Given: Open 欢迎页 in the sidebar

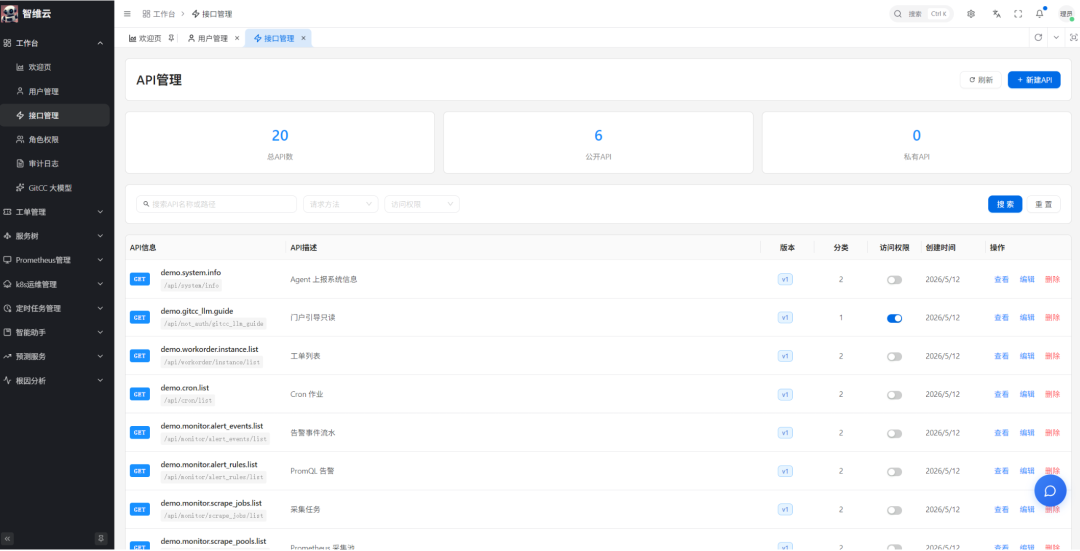Looking at the screenshot, I should pyautogui.click(x=55, y=67).
